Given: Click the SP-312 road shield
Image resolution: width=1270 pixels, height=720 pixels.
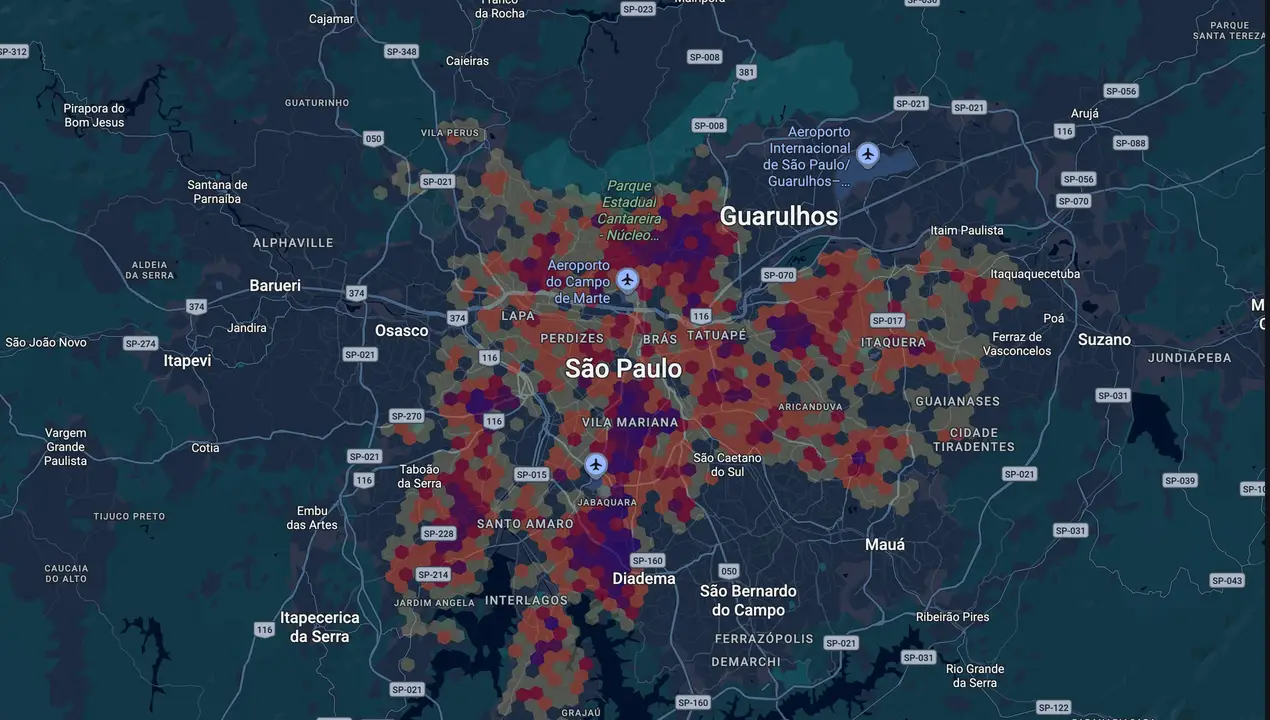Looking at the screenshot, I should click(x=14, y=51).
